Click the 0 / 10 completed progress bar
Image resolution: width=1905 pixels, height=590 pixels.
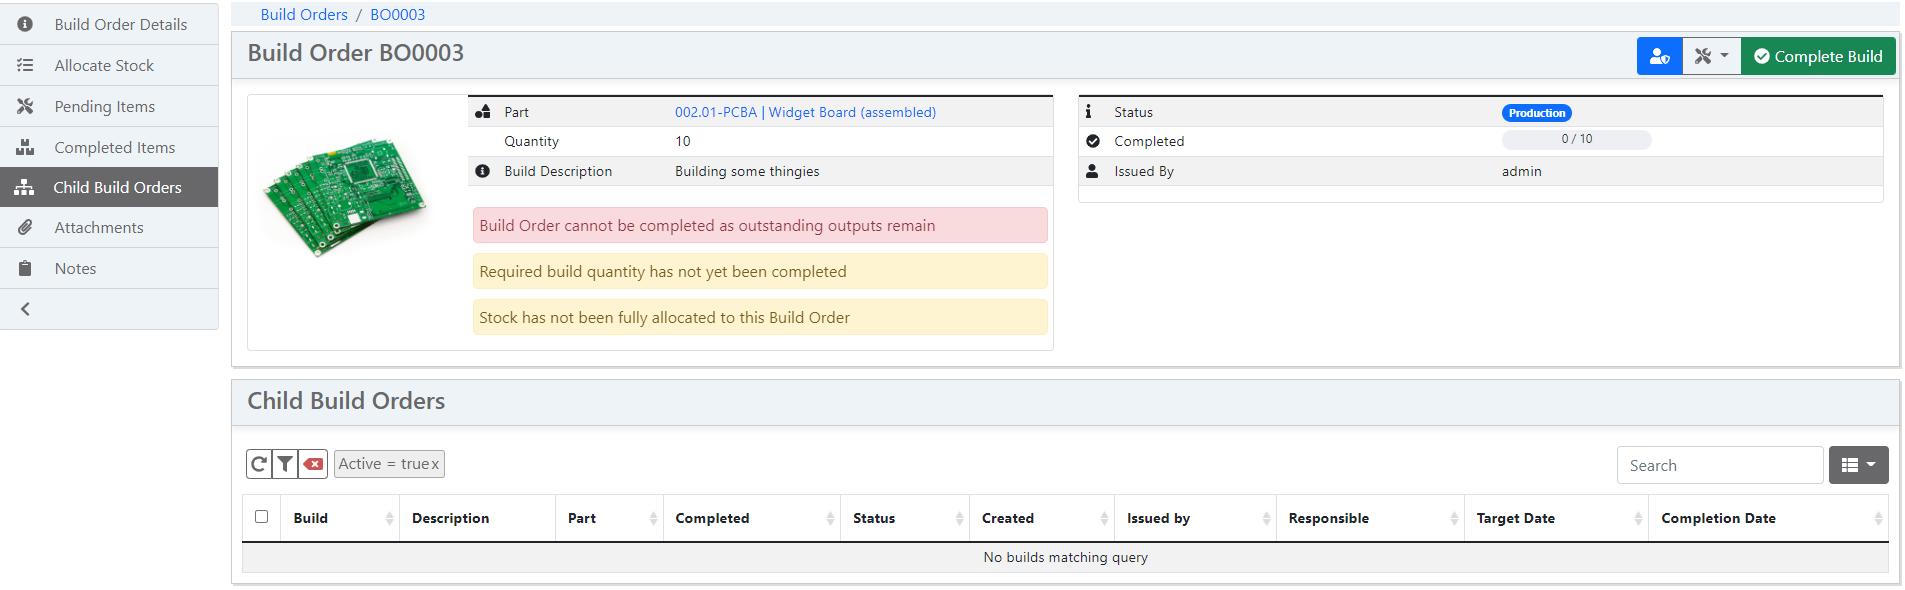tap(1576, 140)
